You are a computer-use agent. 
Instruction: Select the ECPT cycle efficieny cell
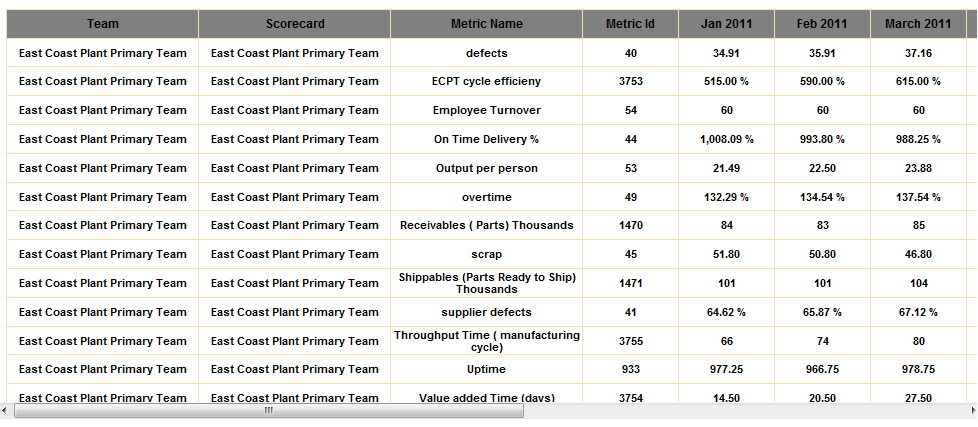click(x=487, y=82)
